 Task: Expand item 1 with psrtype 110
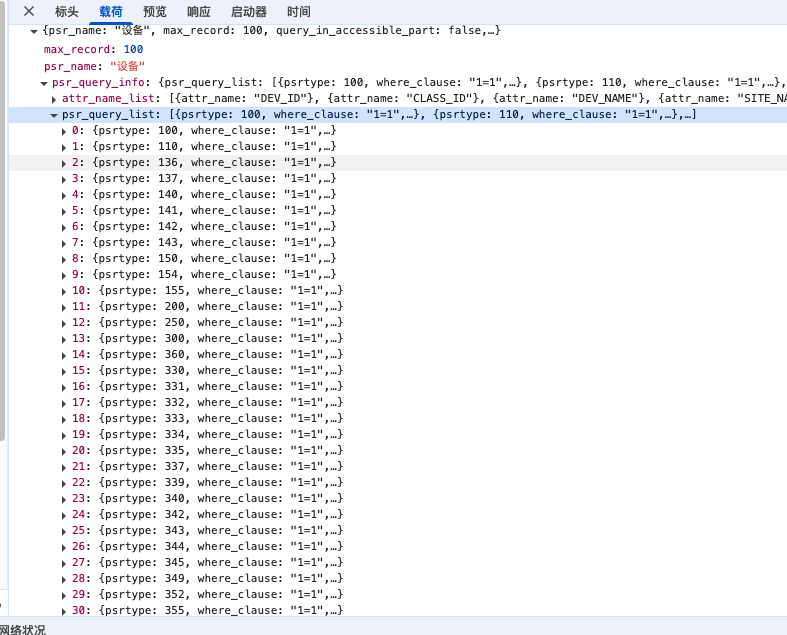(64, 148)
